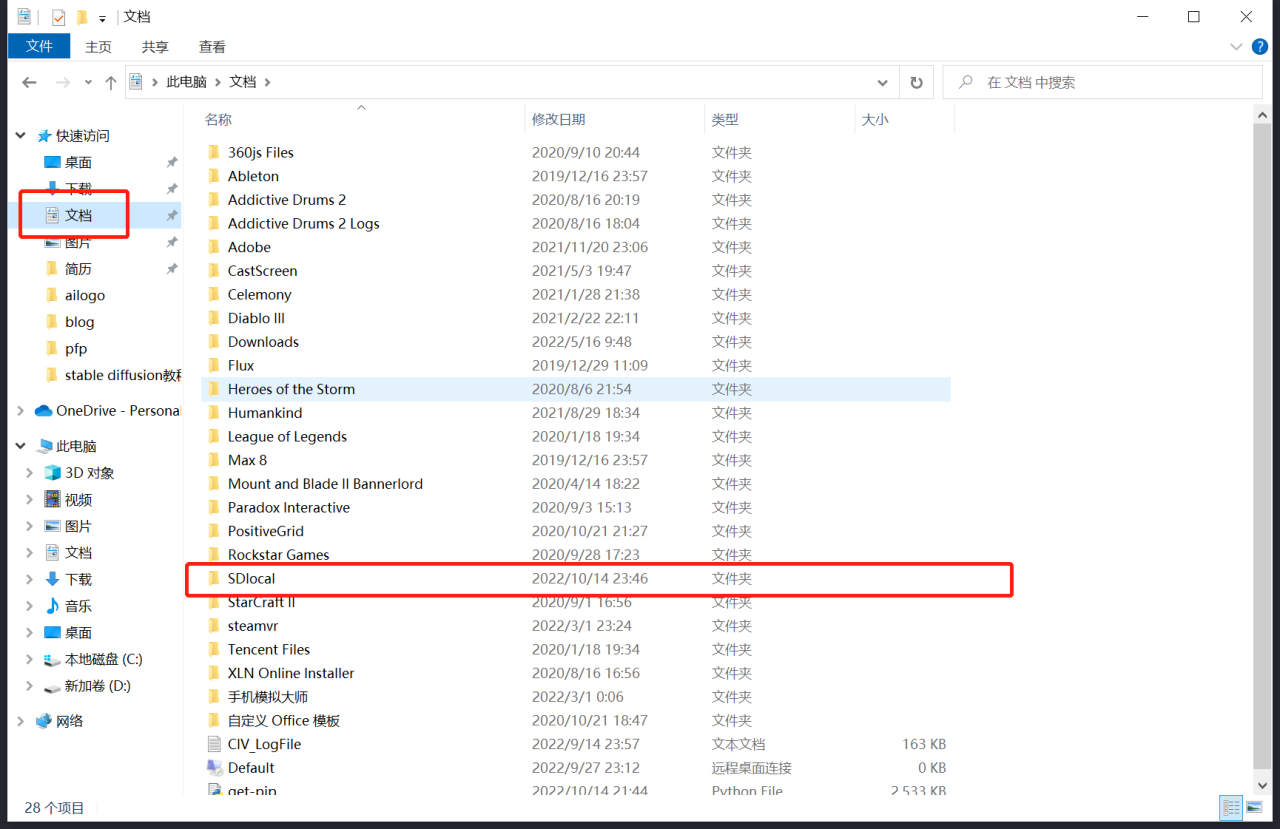Click the Properties quick access icon
Image resolution: width=1280 pixels, height=829 pixels.
(x=59, y=17)
